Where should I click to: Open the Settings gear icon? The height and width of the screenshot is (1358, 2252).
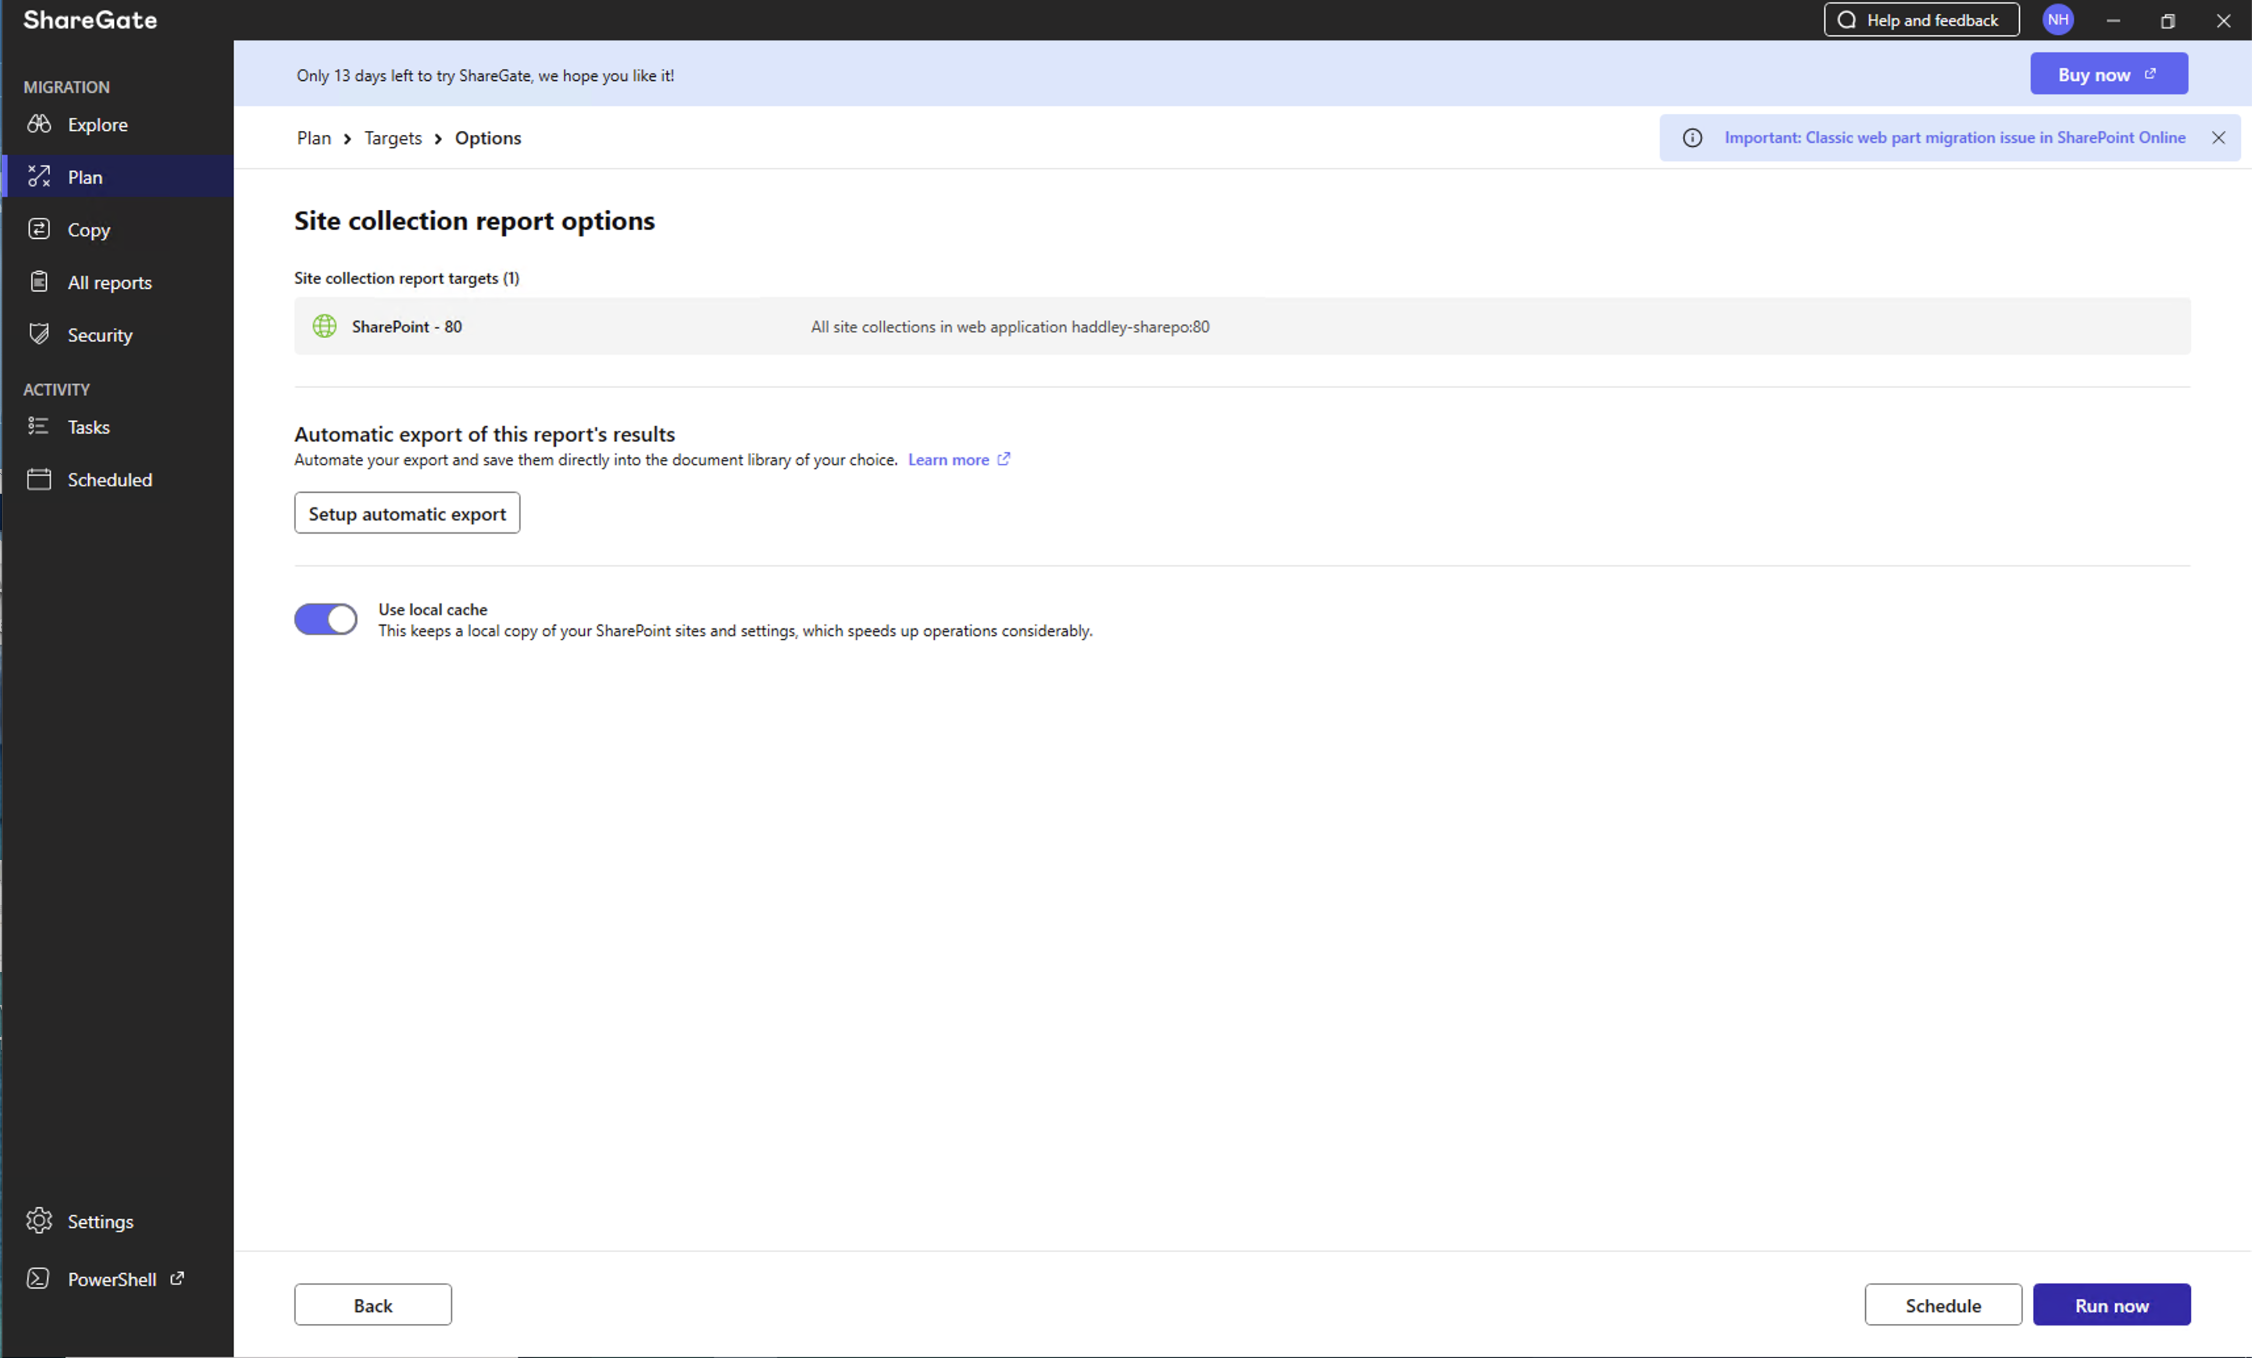point(39,1221)
